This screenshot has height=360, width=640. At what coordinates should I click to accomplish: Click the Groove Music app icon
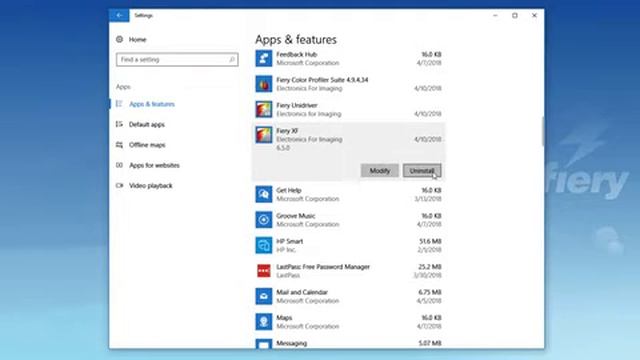coord(264,220)
